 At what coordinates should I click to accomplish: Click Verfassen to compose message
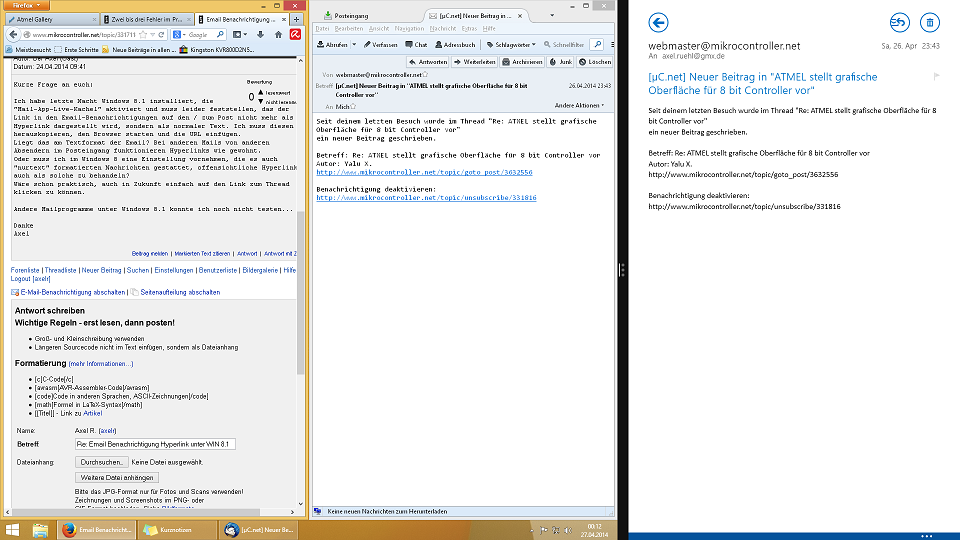(x=380, y=45)
